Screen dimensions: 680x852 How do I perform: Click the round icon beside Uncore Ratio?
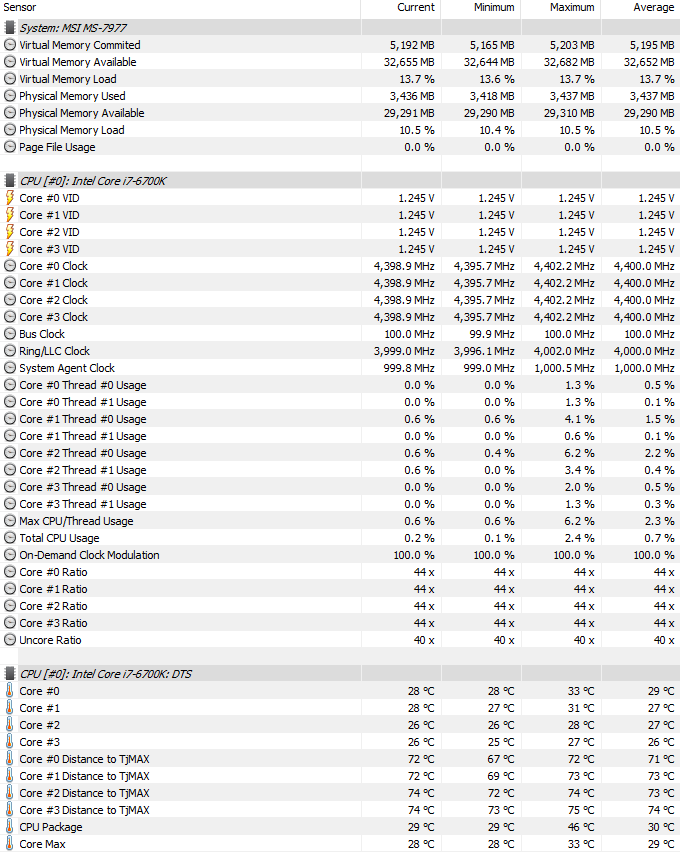(9, 640)
